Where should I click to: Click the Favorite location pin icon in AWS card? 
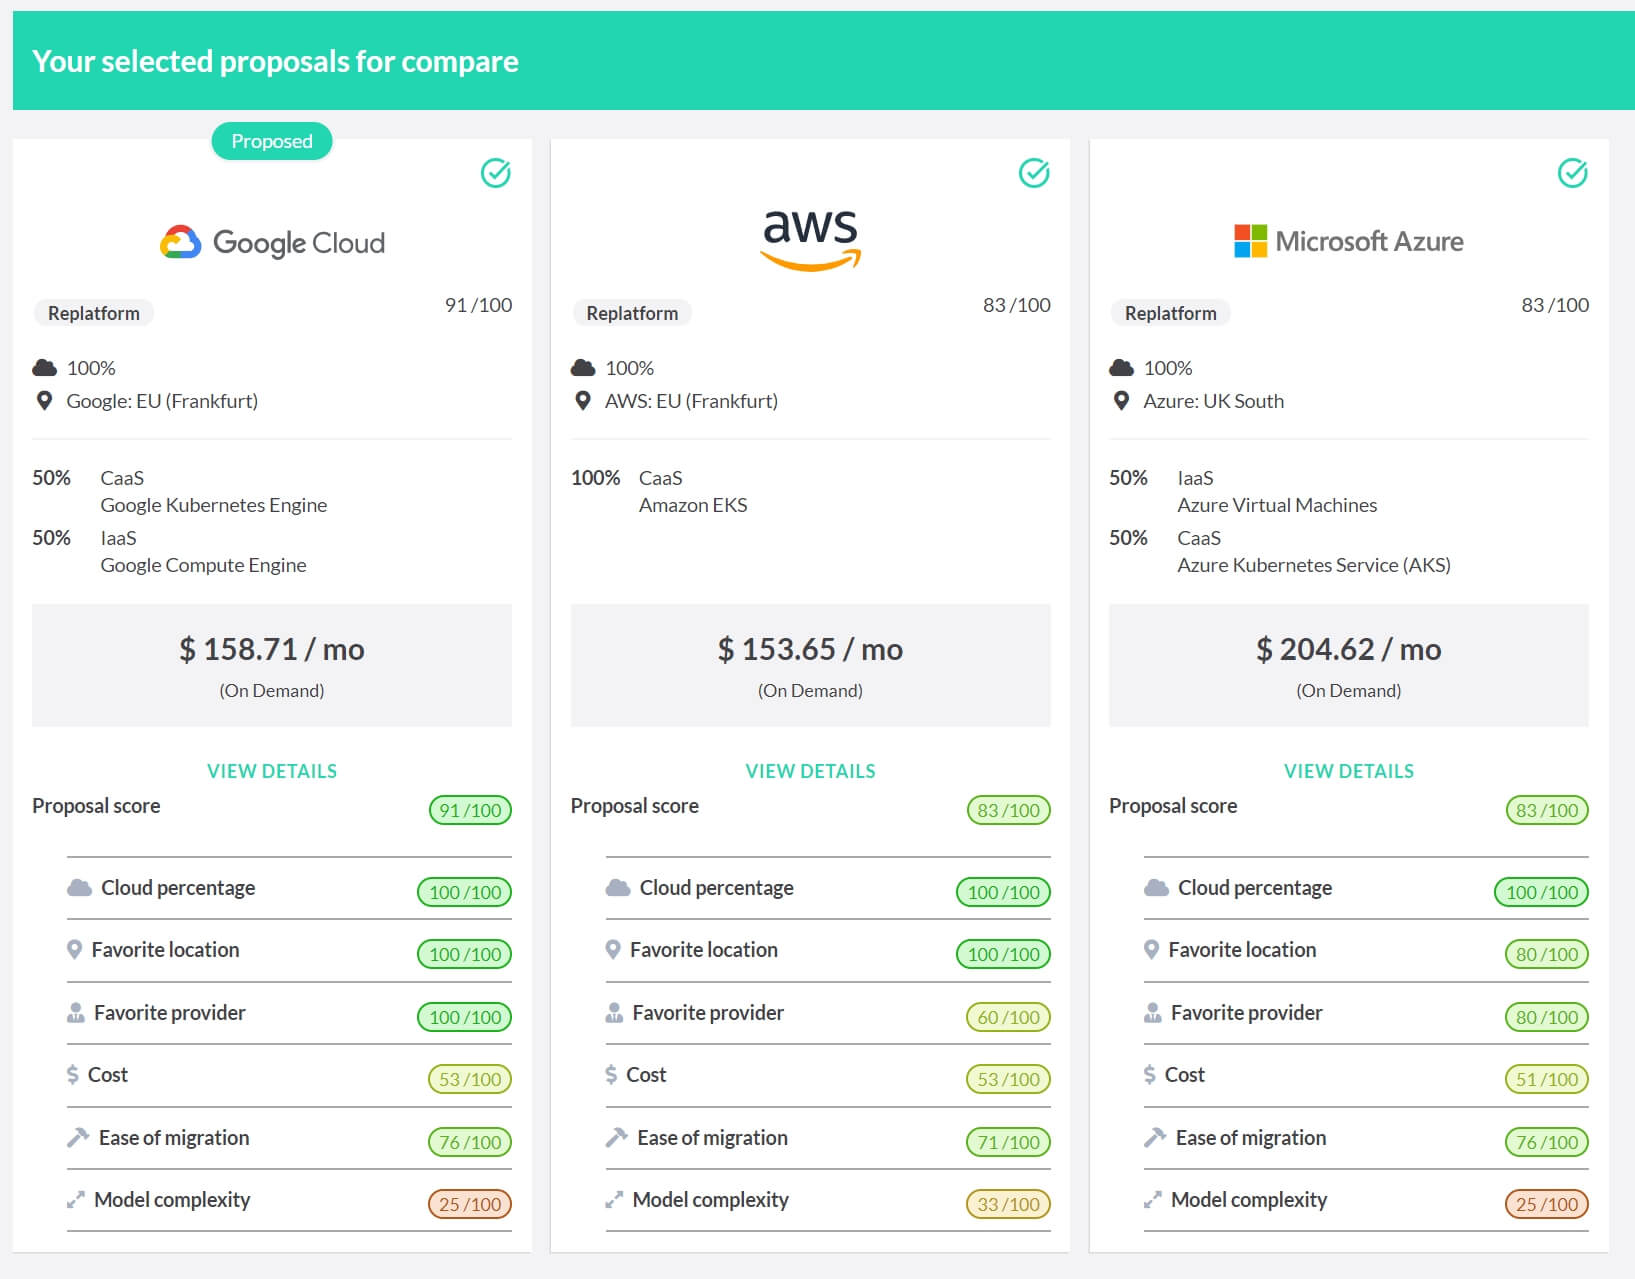click(613, 950)
